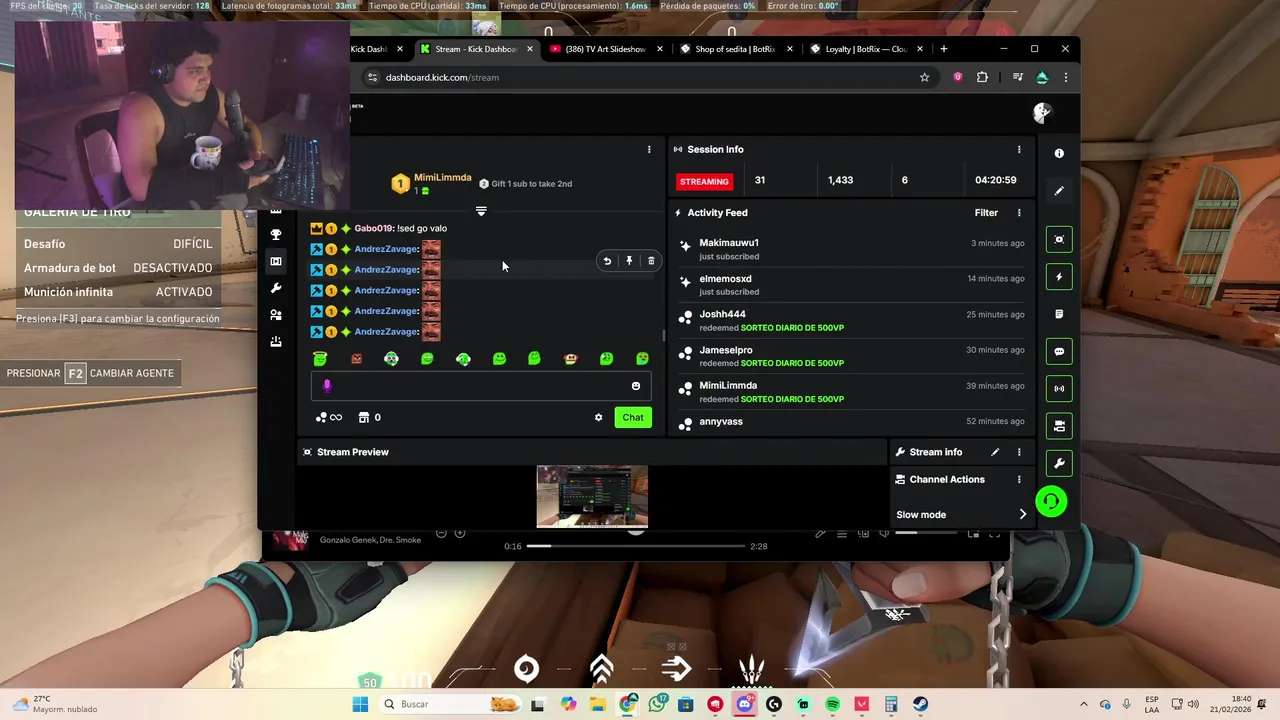Viewport: 1280px width, 720px height.
Task: Open MimiLimmda top gifter name
Action: click(442, 177)
